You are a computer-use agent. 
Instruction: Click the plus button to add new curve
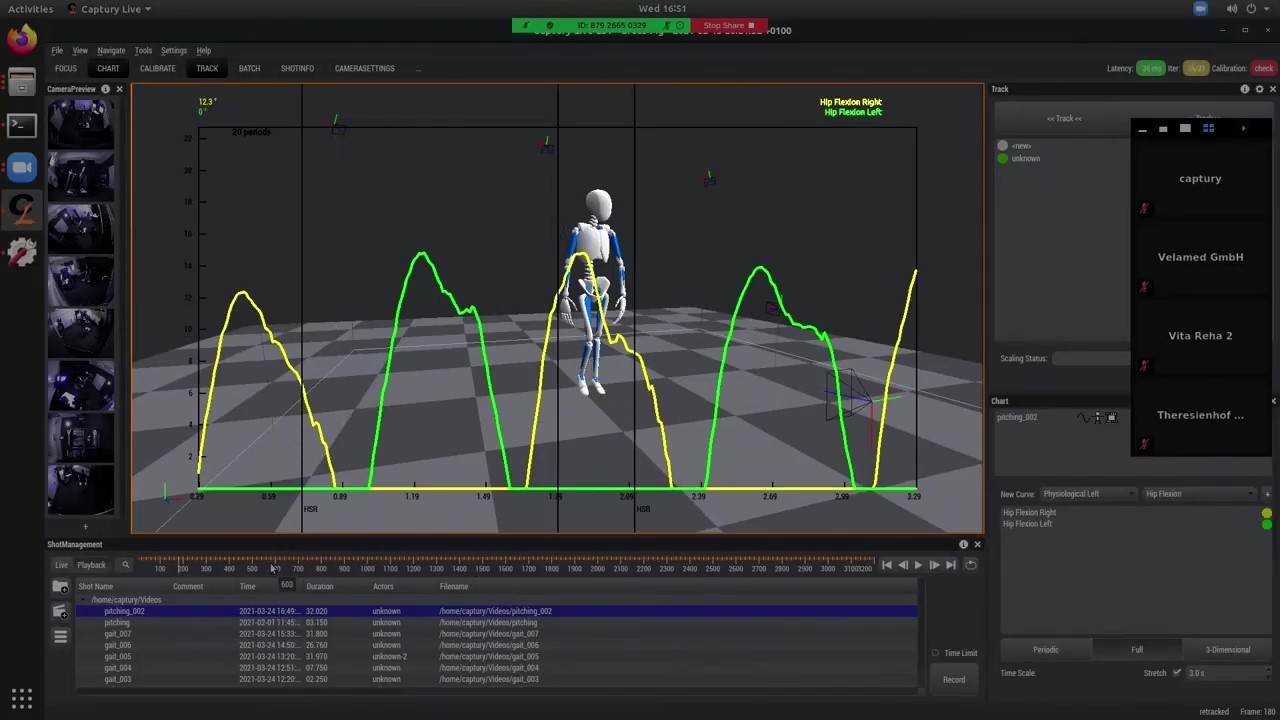coord(1267,494)
